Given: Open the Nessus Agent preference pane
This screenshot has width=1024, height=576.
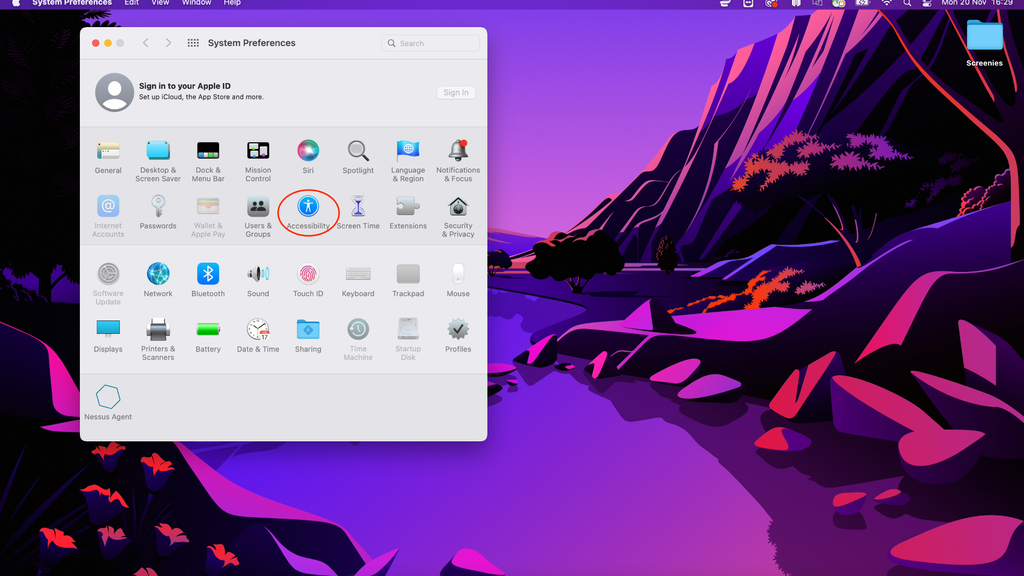Looking at the screenshot, I should point(108,398).
